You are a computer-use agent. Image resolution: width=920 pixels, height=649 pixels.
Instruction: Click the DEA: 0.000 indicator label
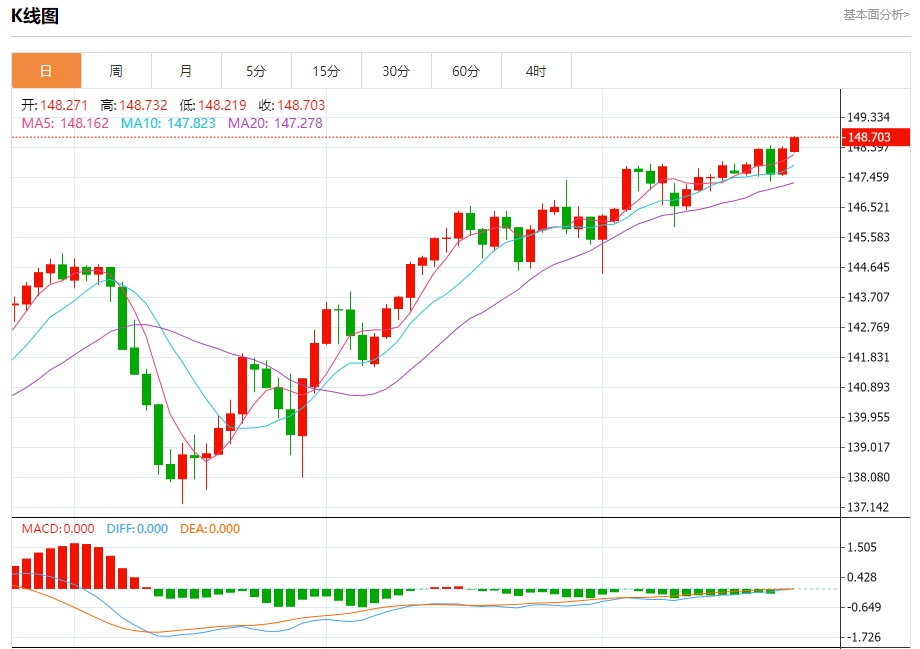point(210,529)
